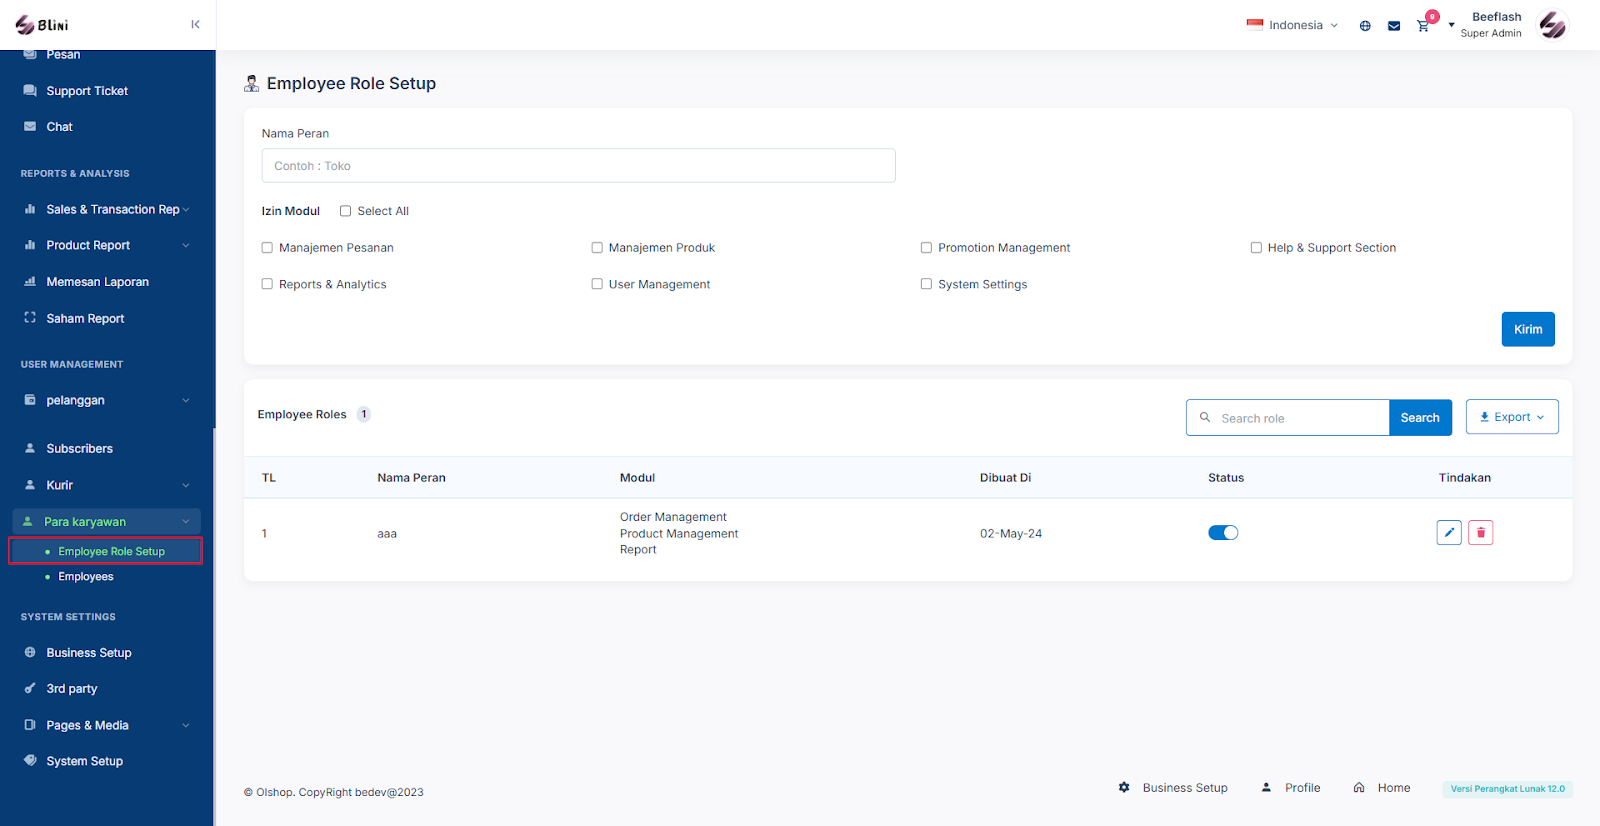Expand the Product Report menu
1600x826 pixels.
pos(186,246)
